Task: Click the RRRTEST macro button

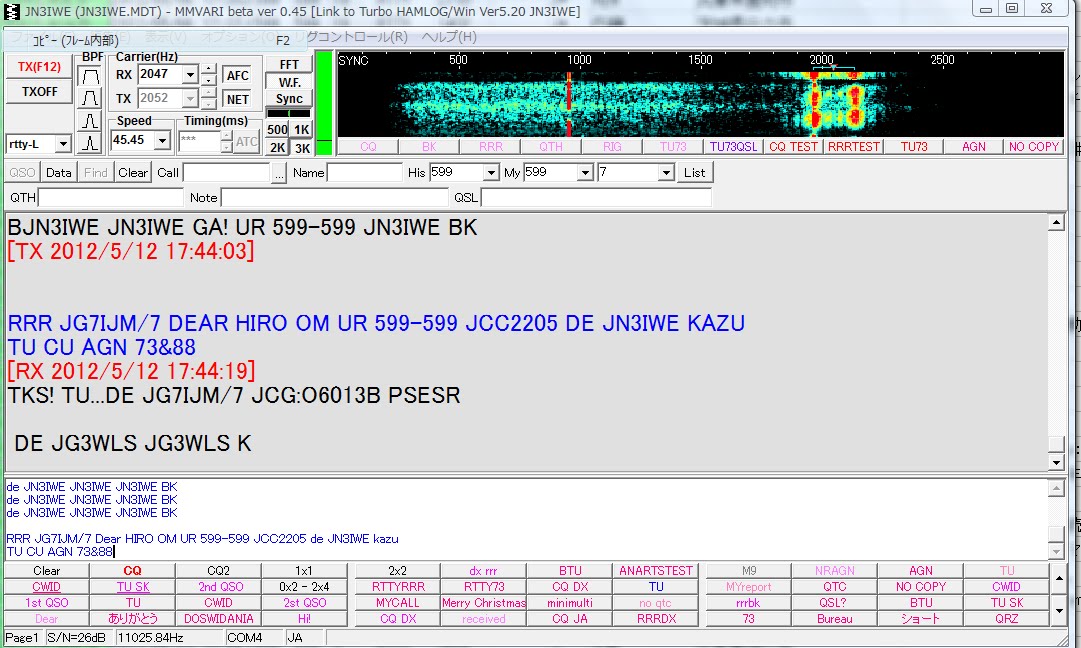Action: tap(854, 147)
